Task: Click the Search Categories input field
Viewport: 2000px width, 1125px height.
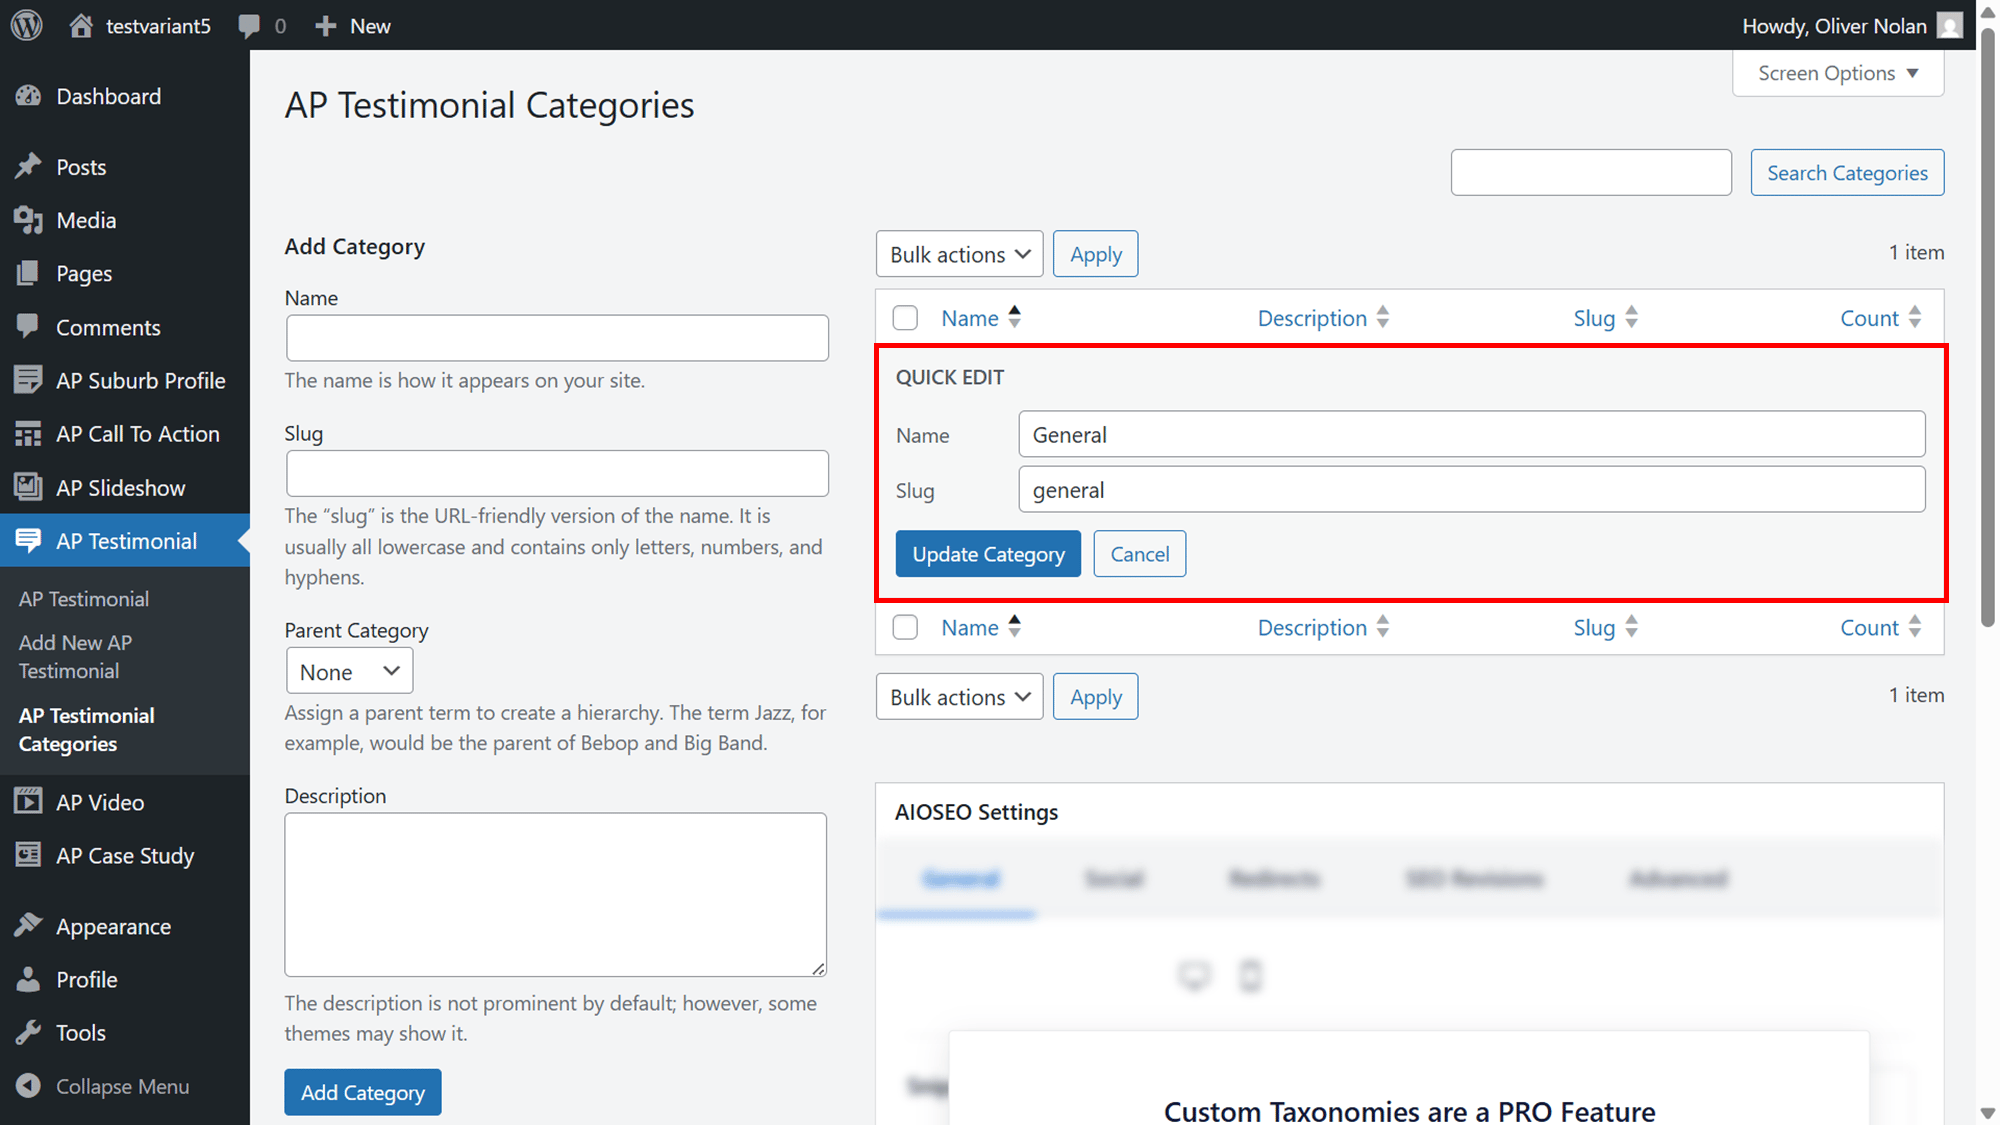Action: pyautogui.click(x=1591, y=172)
